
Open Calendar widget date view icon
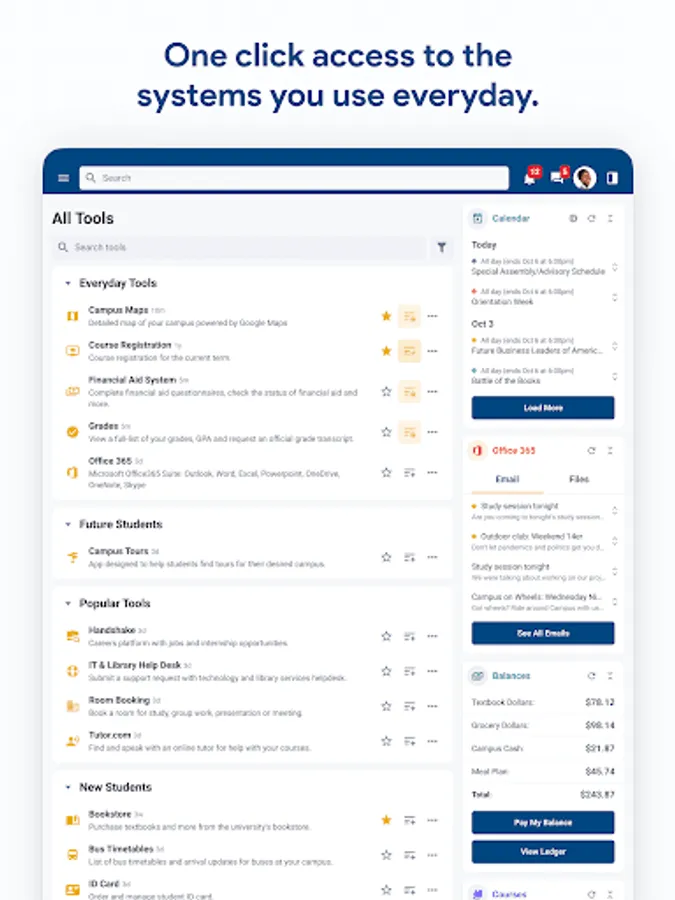tap(573, 218)
